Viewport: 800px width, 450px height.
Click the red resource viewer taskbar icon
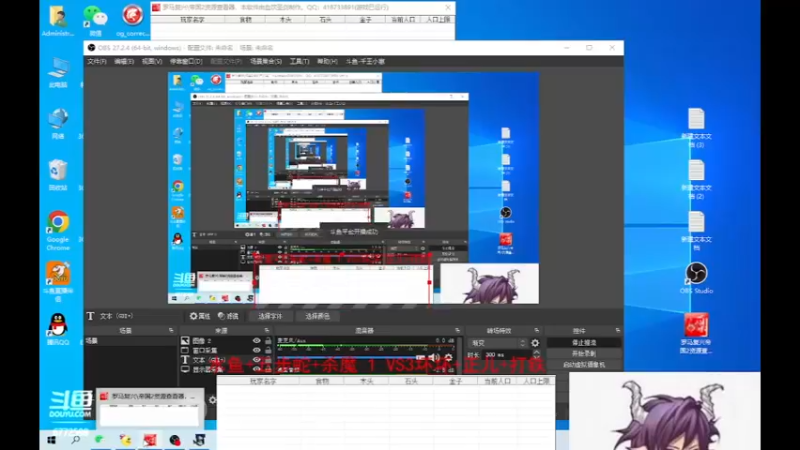point(150,440)
